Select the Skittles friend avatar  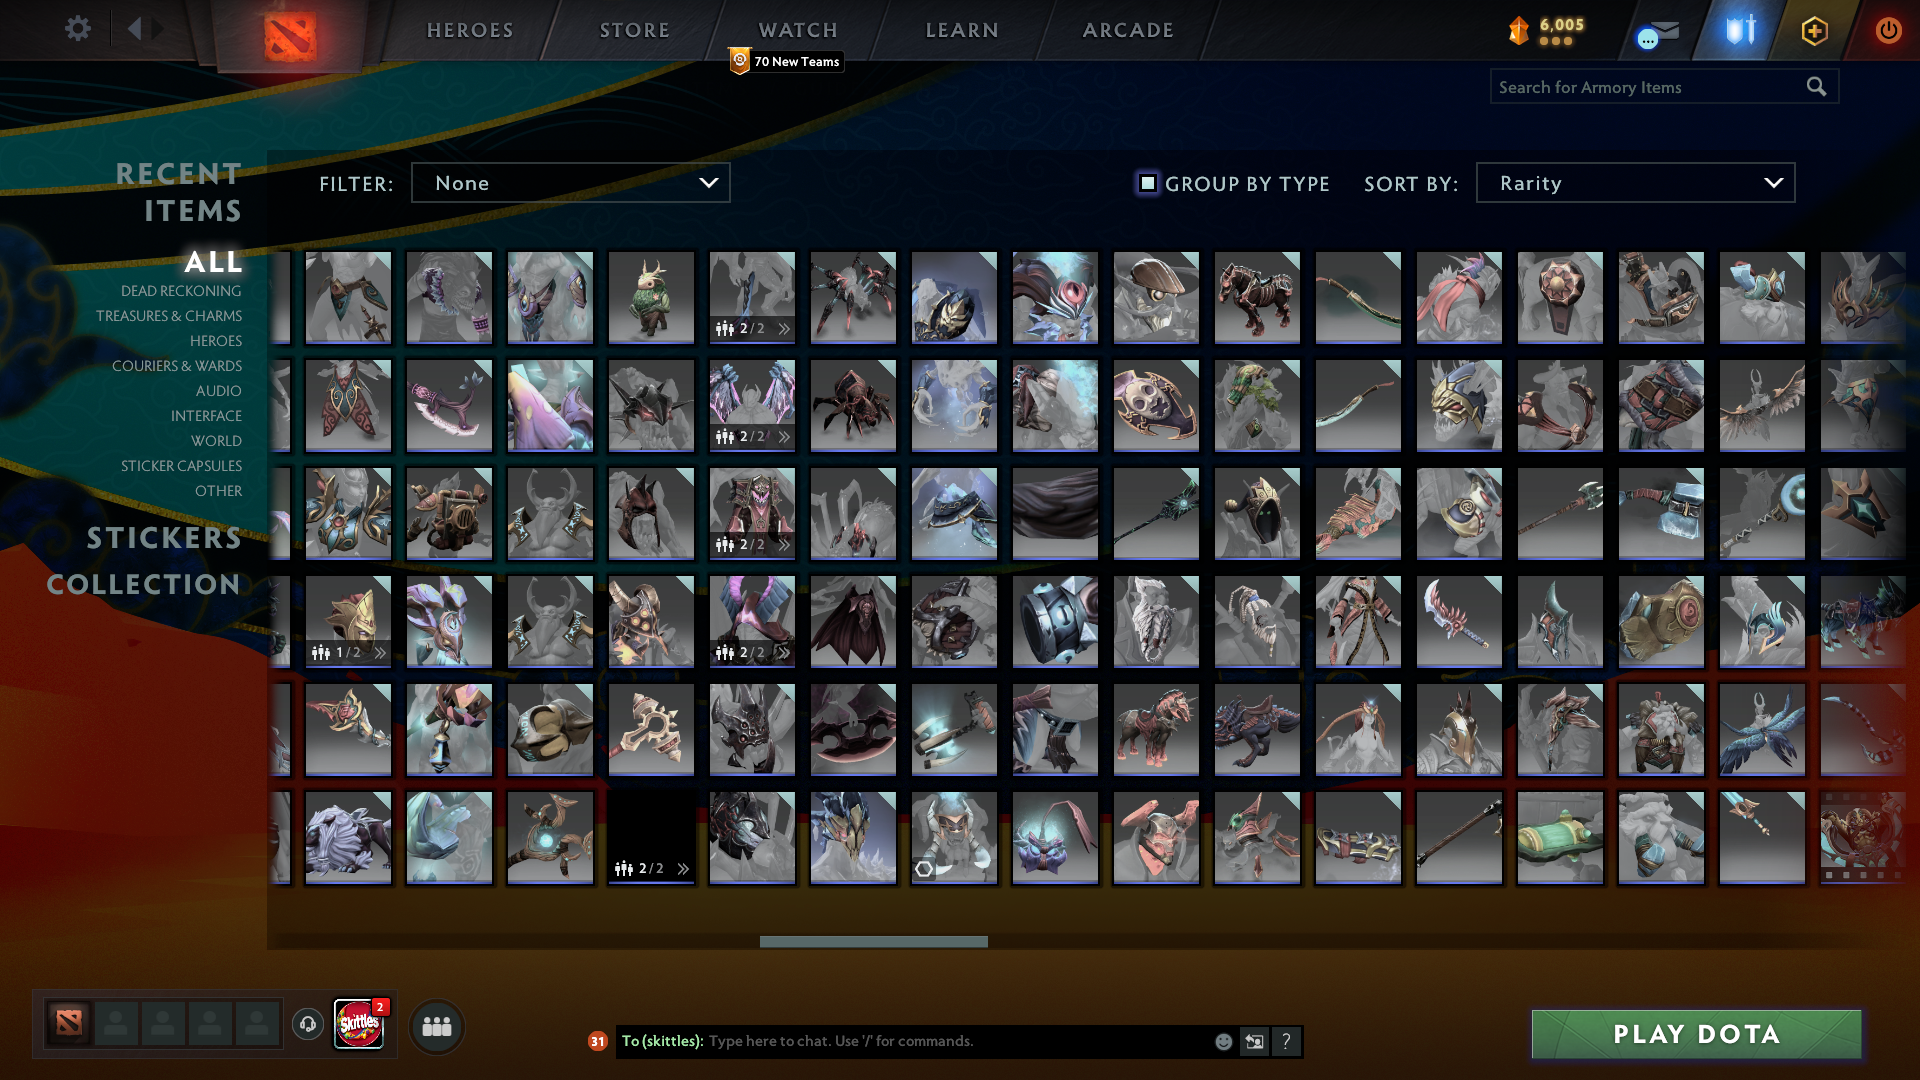pos(358,1025)
